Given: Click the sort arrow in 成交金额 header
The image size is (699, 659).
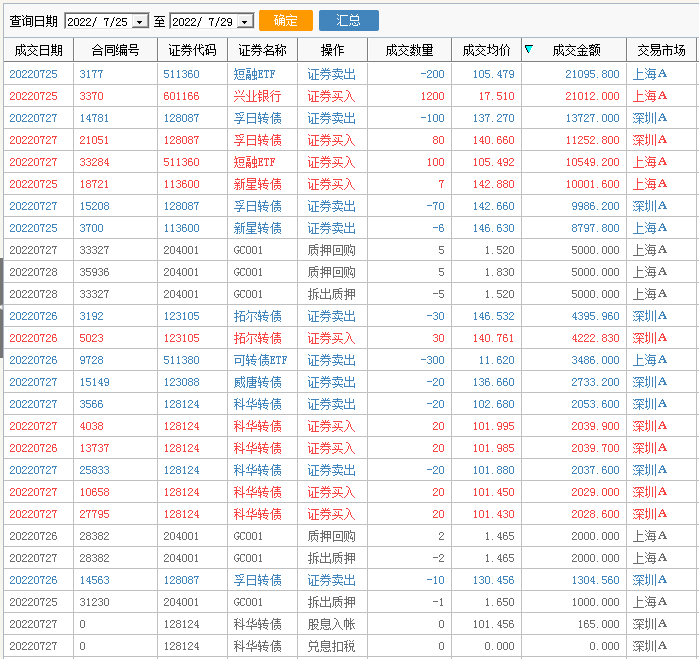Looking at the screenshot, I should (x=529, y=49).
